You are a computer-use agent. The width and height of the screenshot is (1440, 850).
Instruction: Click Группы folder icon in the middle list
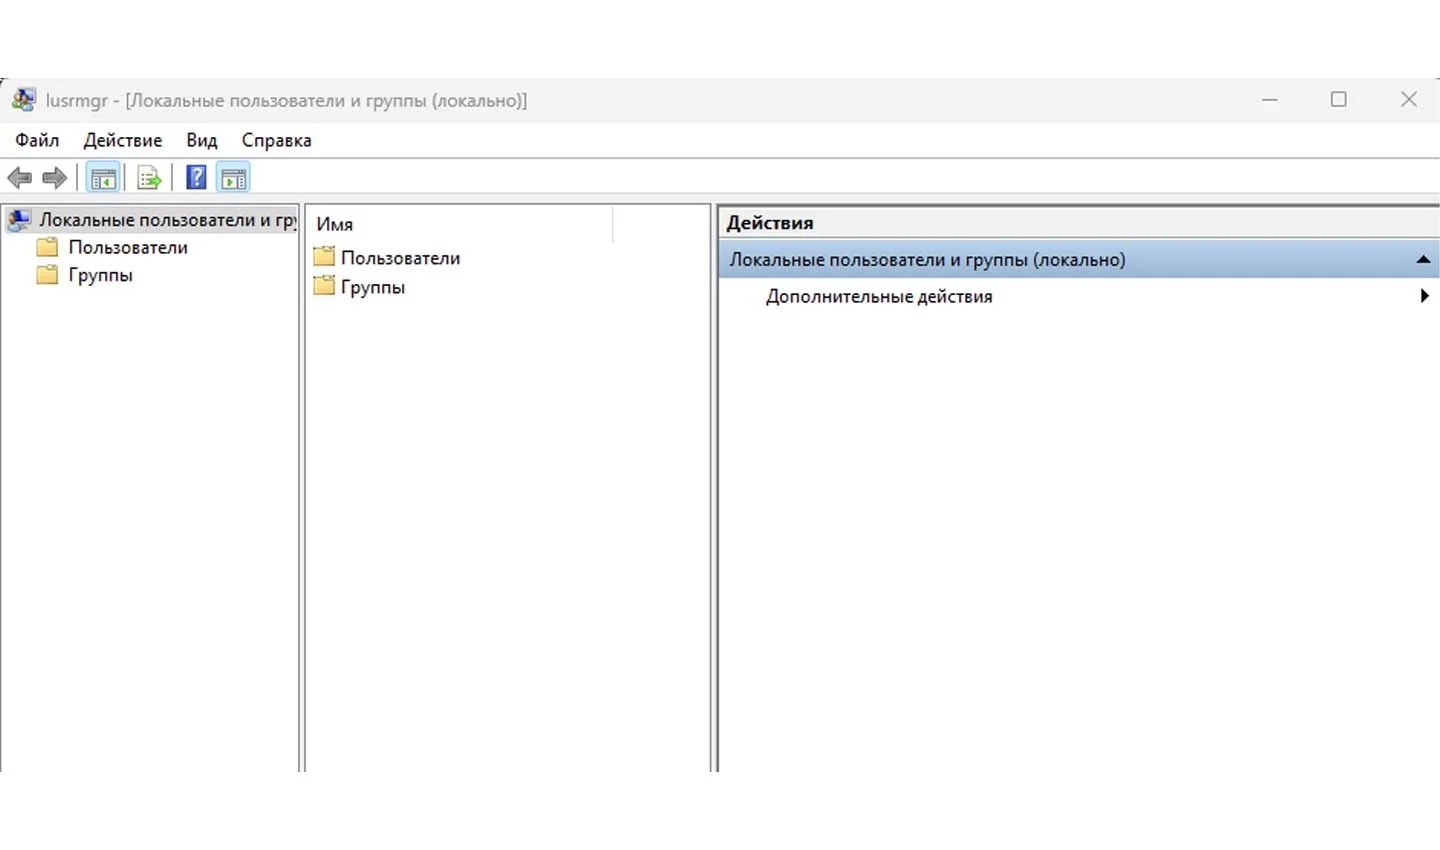324,286
